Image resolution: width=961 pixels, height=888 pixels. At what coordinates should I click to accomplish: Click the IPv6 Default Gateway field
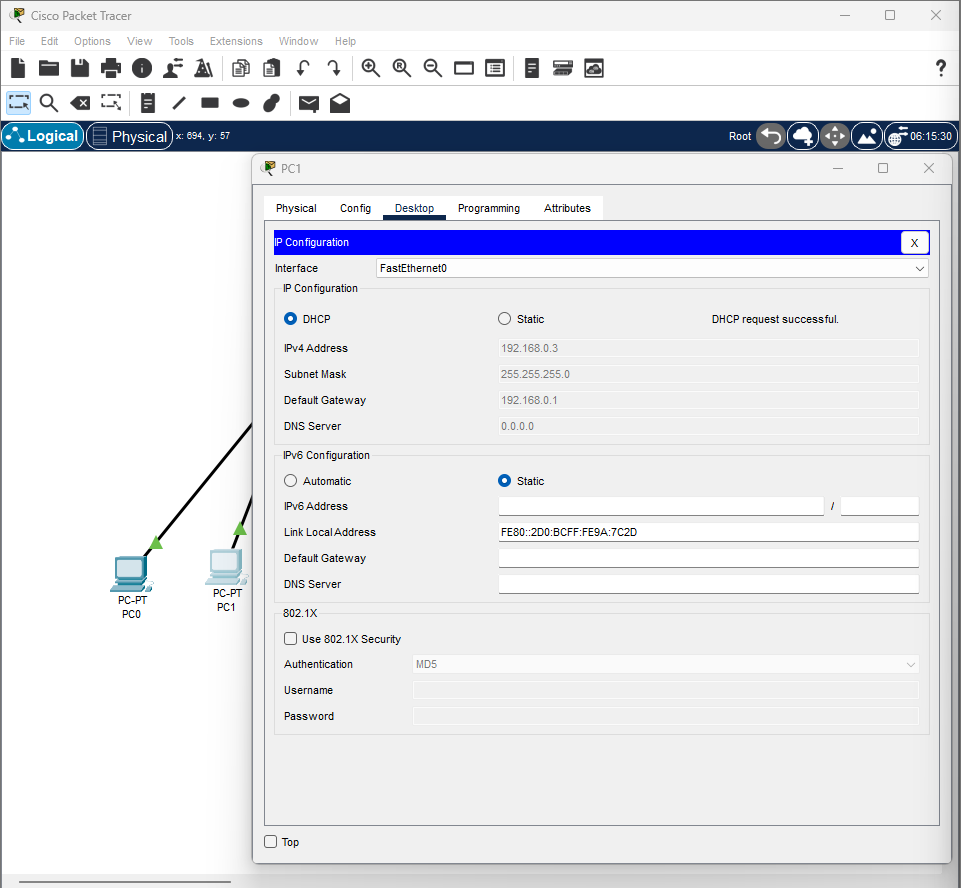click(708, 558)
